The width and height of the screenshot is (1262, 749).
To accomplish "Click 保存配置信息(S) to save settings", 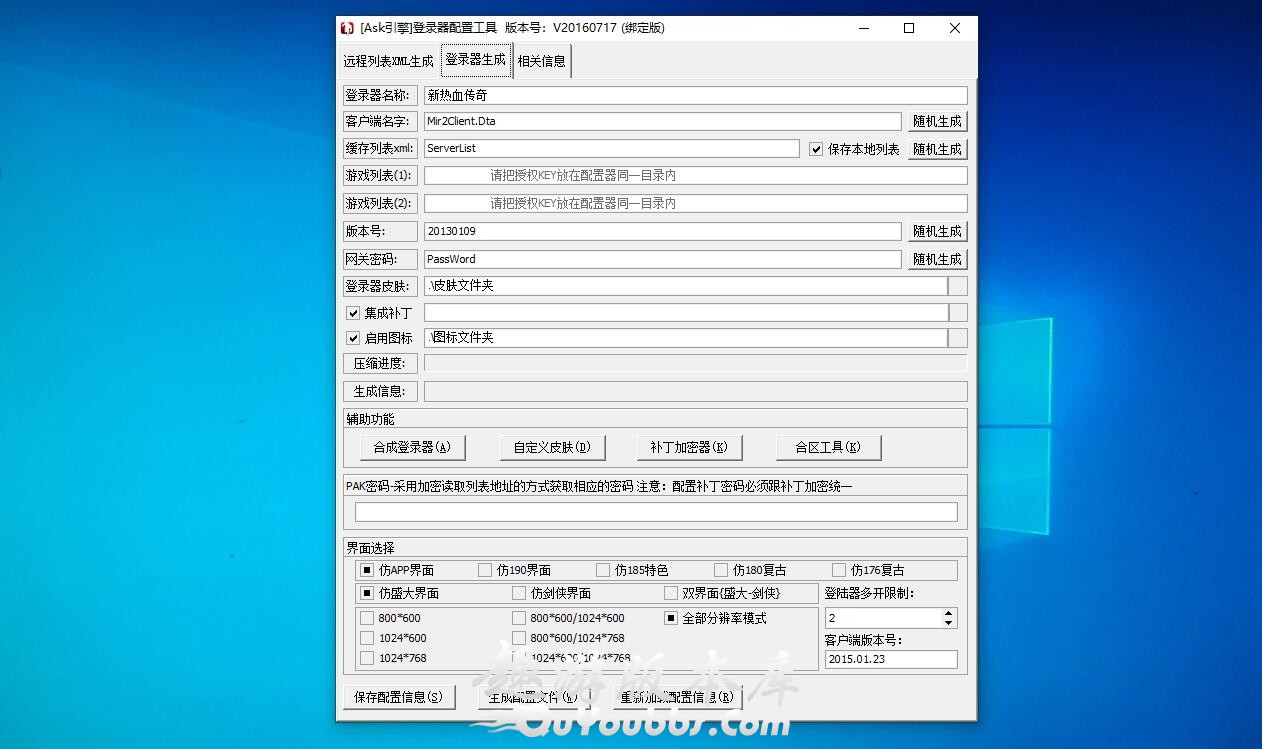I will pyautogui.click(x=398, y=696).
